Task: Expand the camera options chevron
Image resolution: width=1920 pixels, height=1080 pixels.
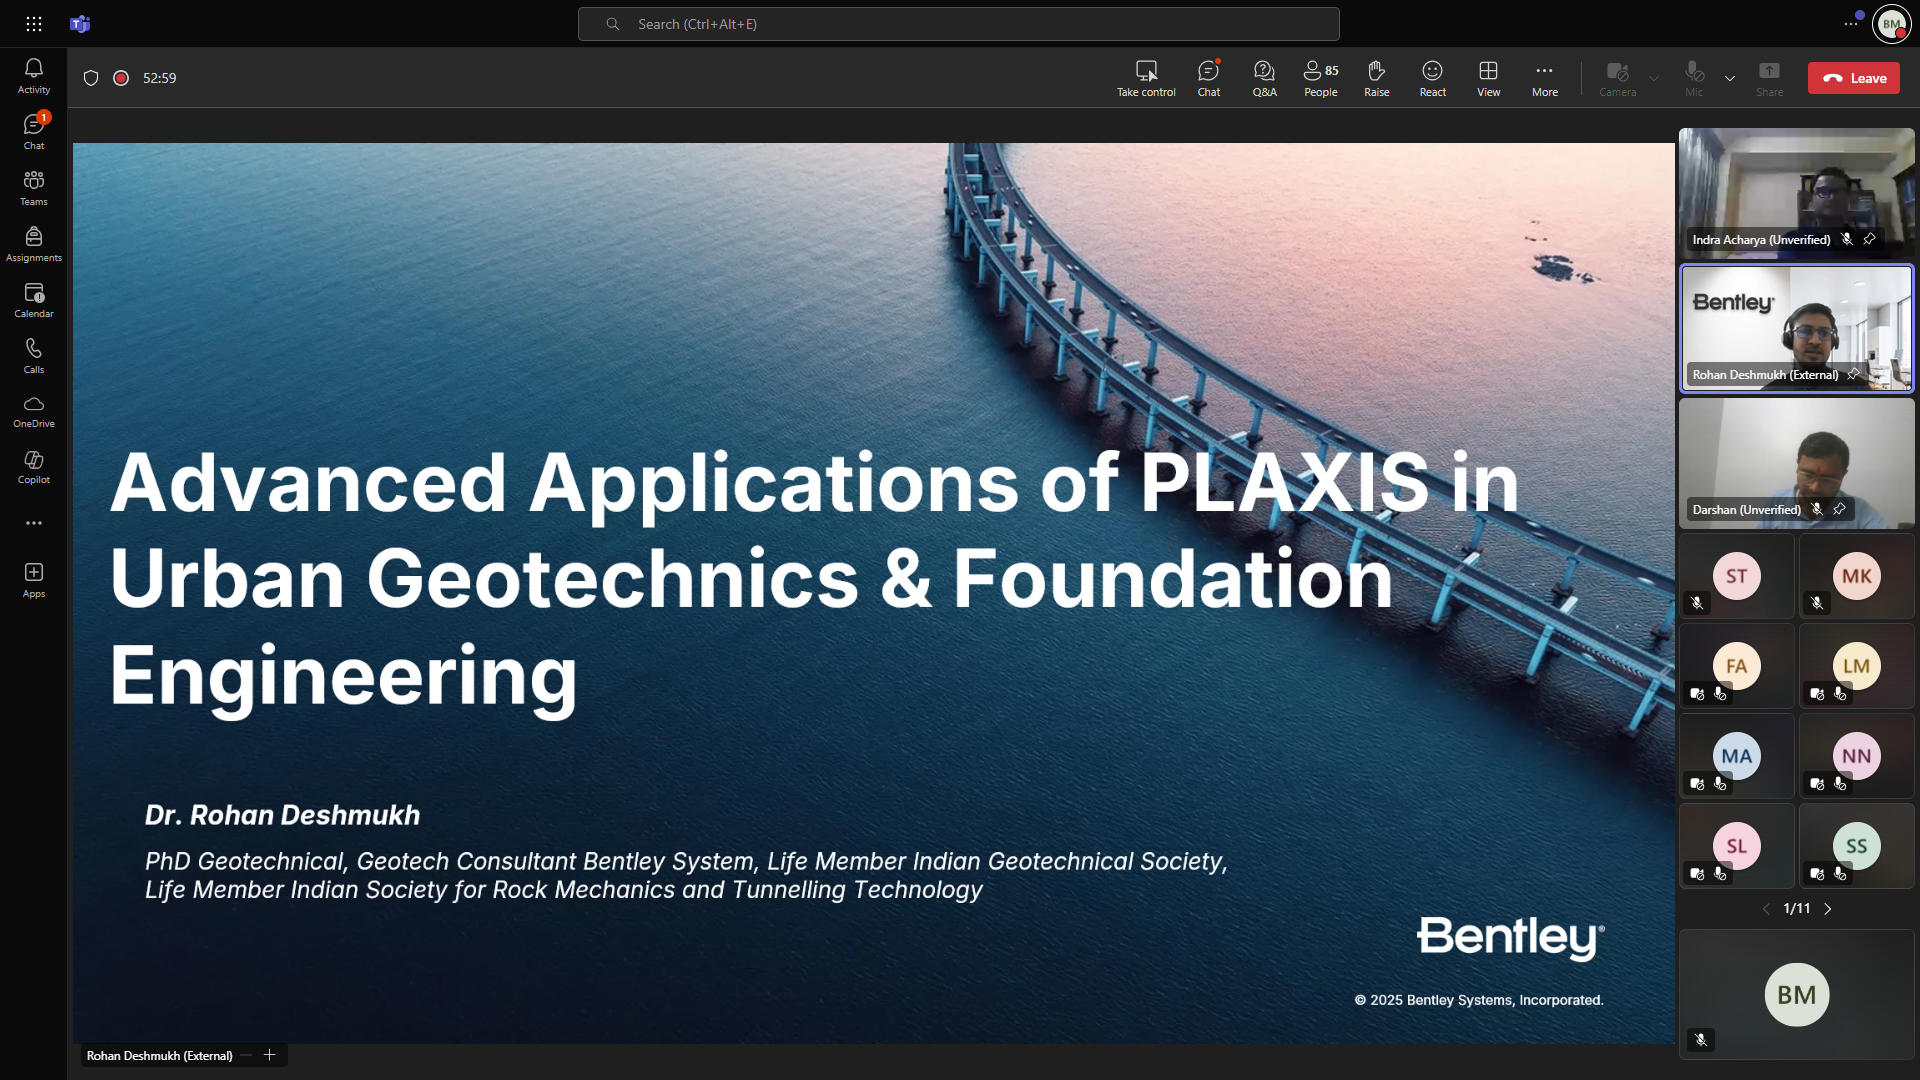Action: (1654, 78)
